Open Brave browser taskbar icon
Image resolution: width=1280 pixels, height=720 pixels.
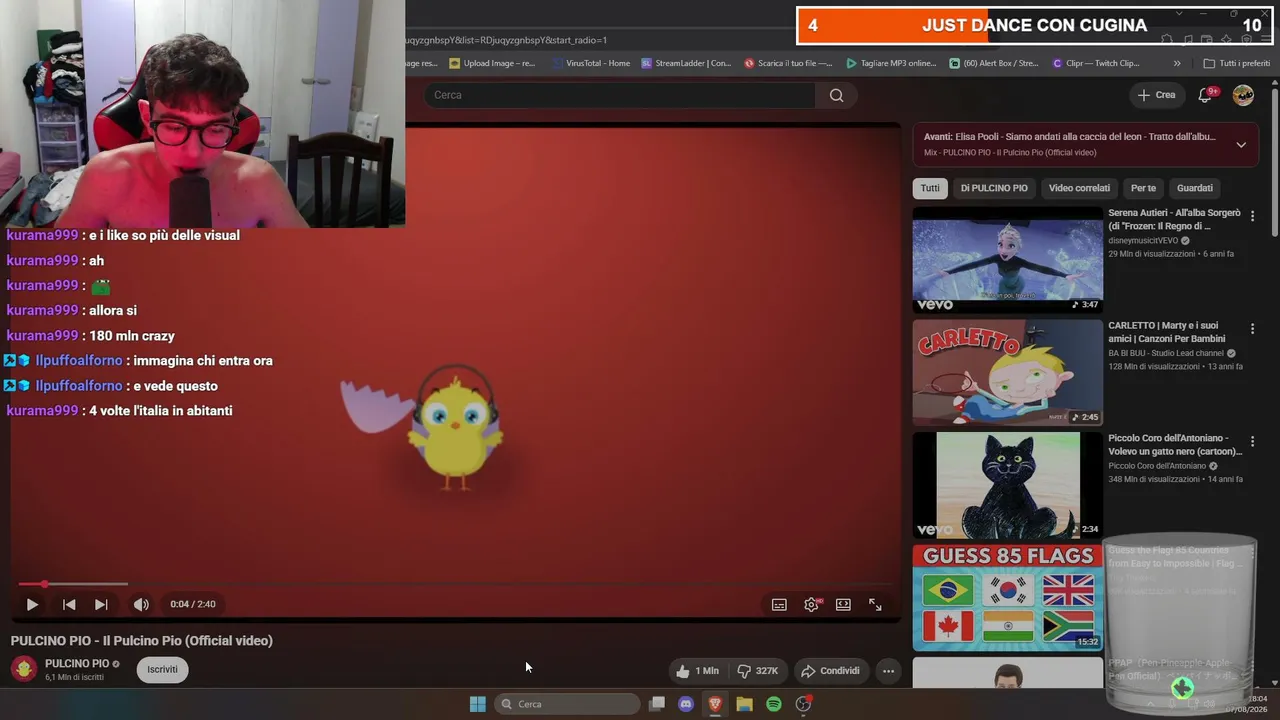click(x=715, y=704)
